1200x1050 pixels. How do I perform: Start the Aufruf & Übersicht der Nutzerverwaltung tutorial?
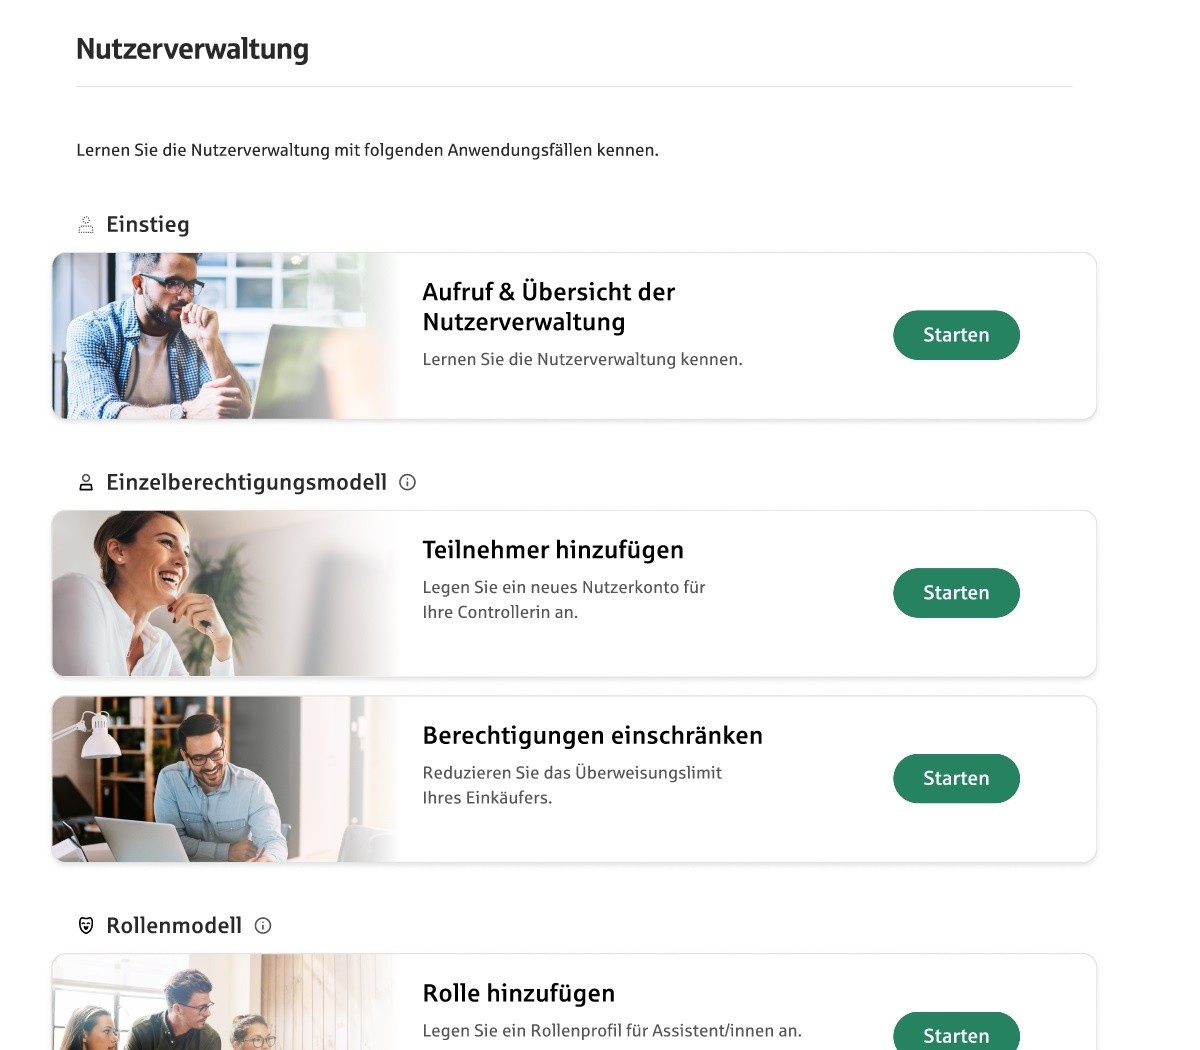pyautogui.click(x=956, y=335)
